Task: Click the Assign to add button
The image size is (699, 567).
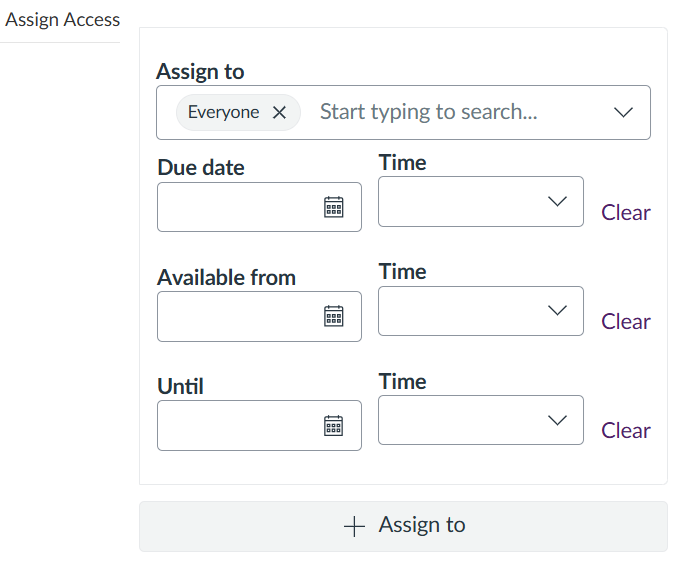Action: [x=403, y=526]
